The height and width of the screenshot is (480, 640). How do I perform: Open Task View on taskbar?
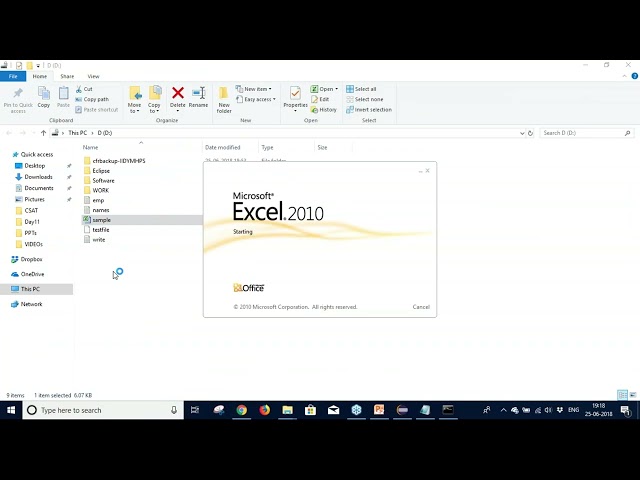click(x=195, y=410)
